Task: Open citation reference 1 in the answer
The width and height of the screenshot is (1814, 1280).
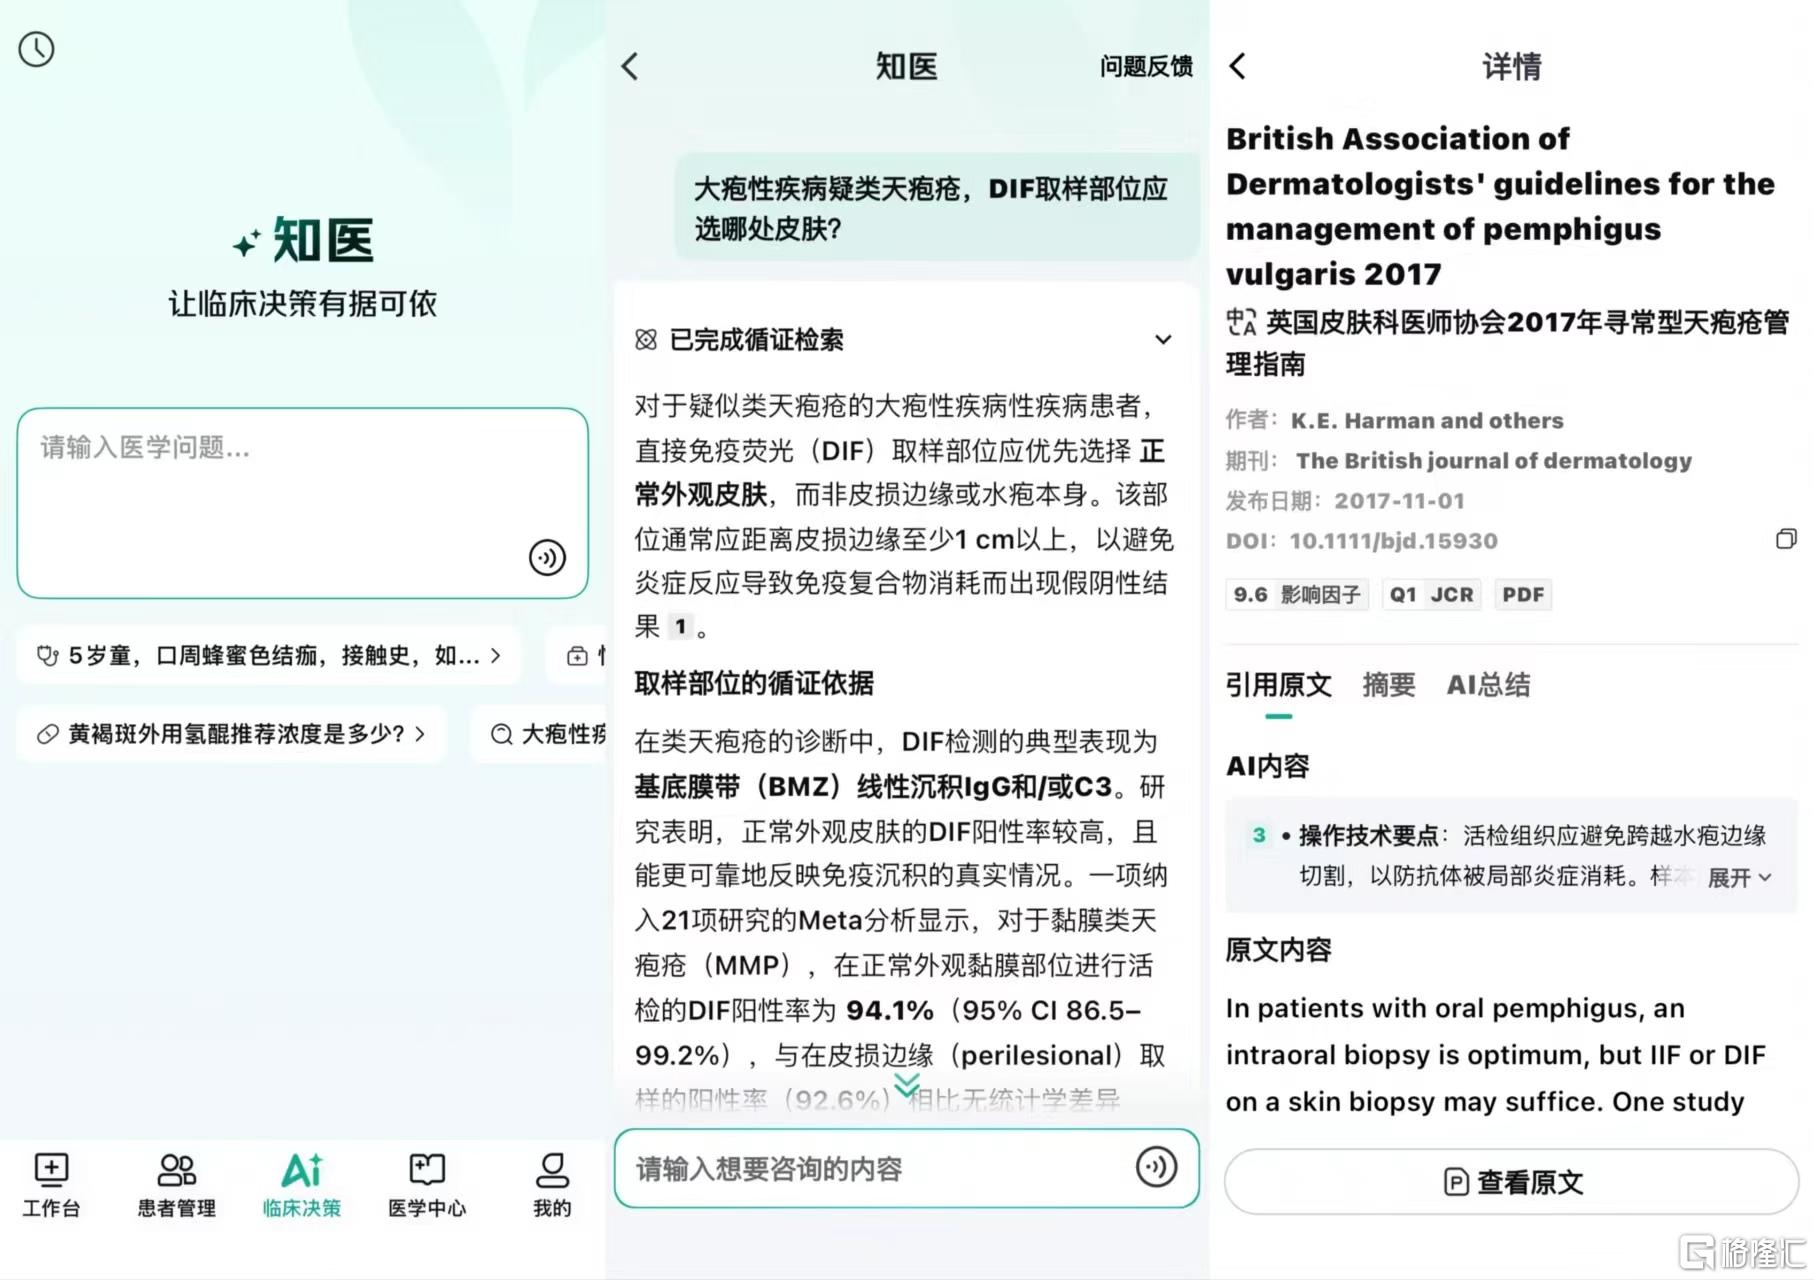Action: (x=680, y=627)
